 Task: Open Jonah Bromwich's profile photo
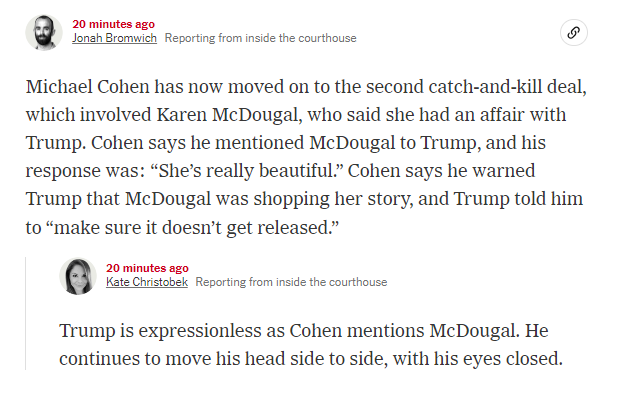tap(44, 32)
